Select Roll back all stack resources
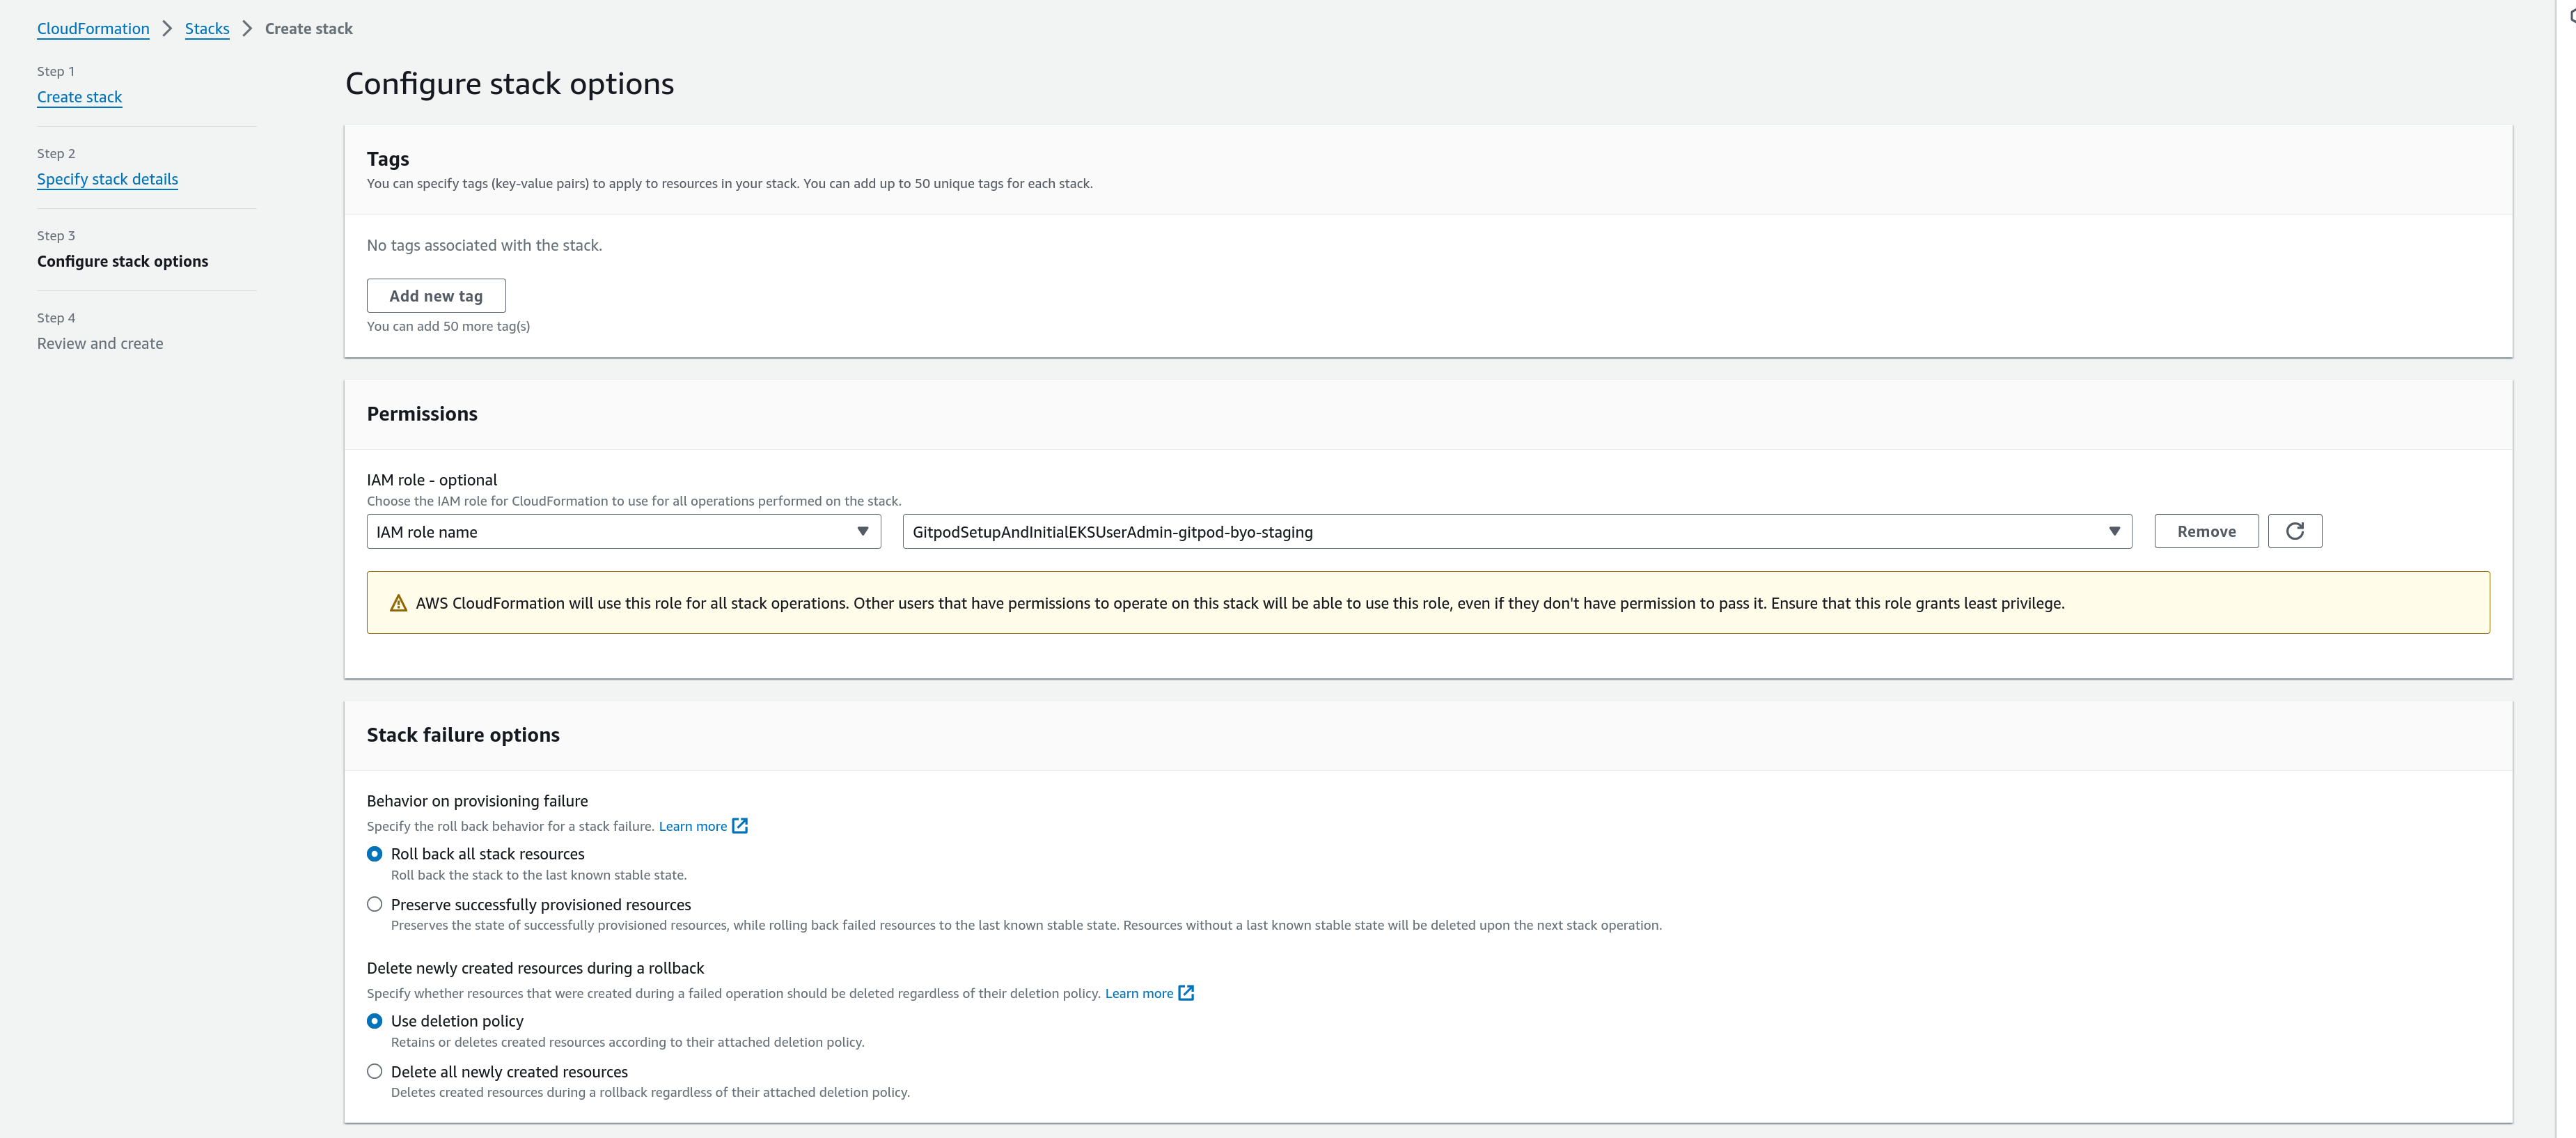Screen dimensions: 2576x1138 pos(375,854)
